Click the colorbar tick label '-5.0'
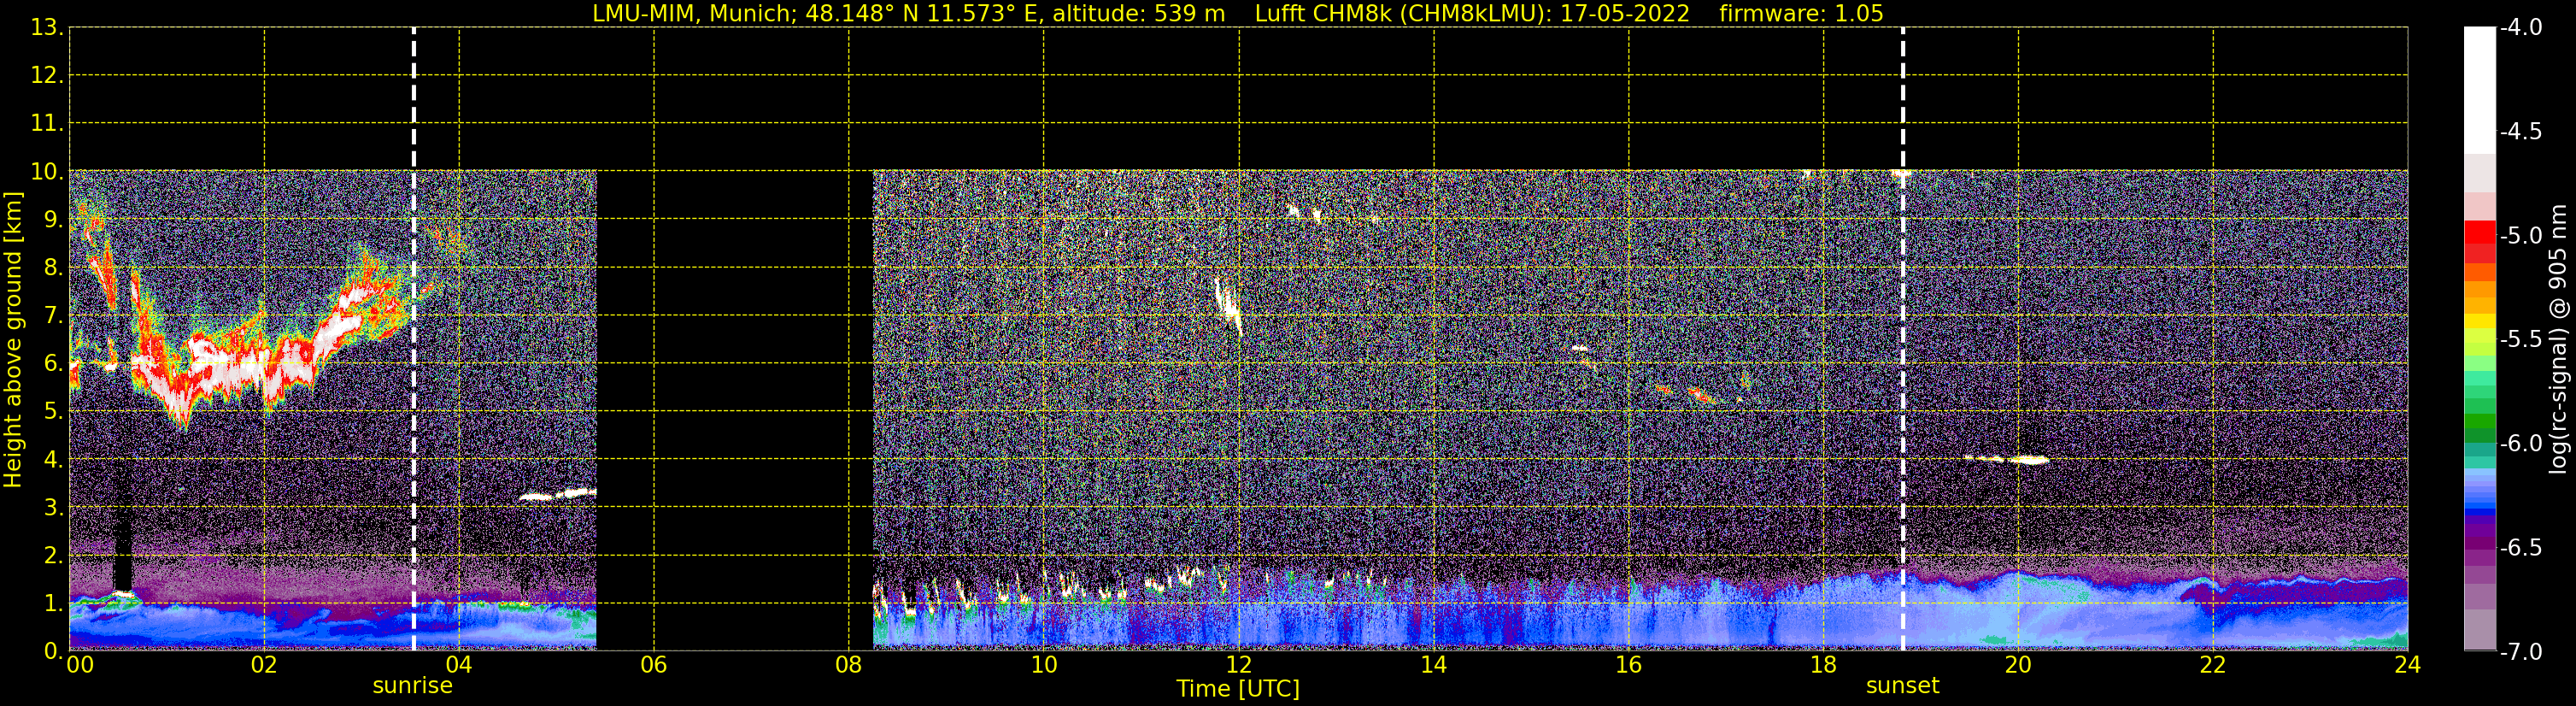The image size is (2576, 706). click(2520, 235)
